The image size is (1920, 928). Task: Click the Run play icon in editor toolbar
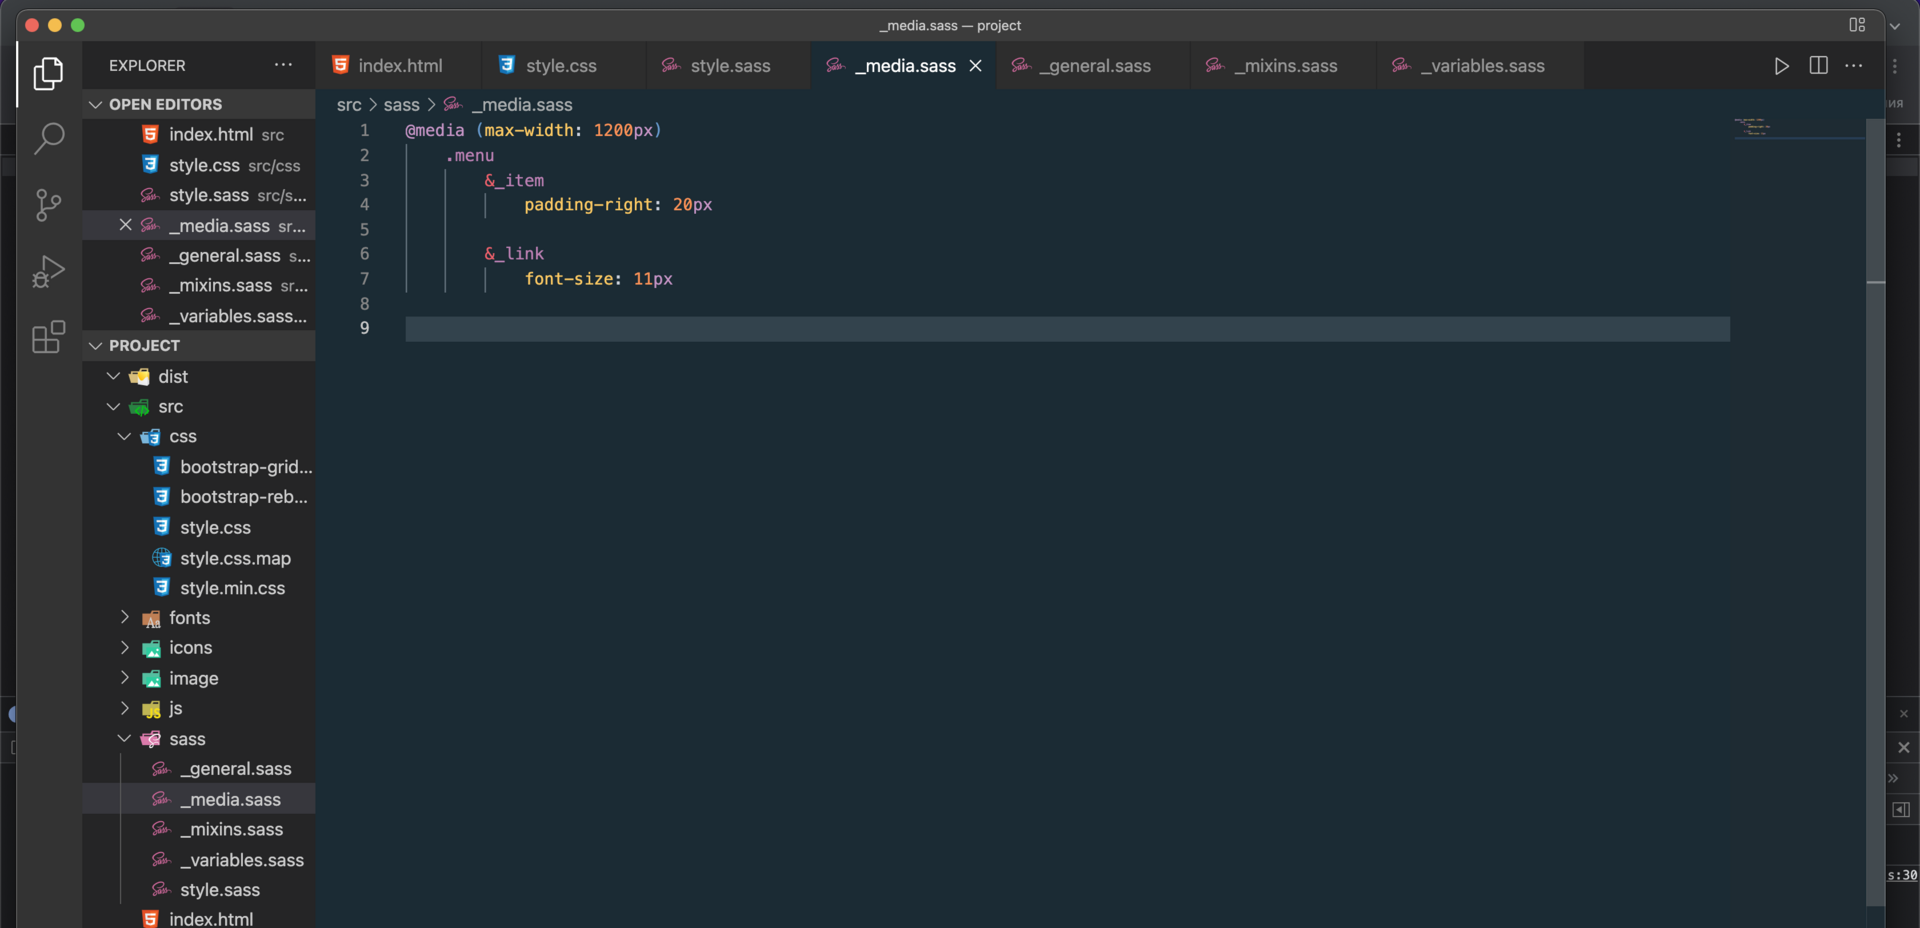tap(1781, 66)
